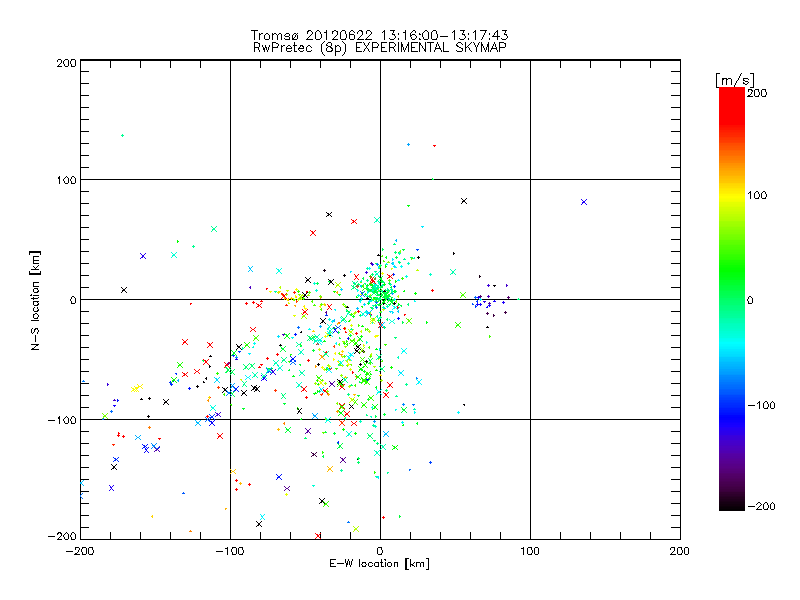Click the '-100' label on the color bar scale

click(x=761, y=405)
